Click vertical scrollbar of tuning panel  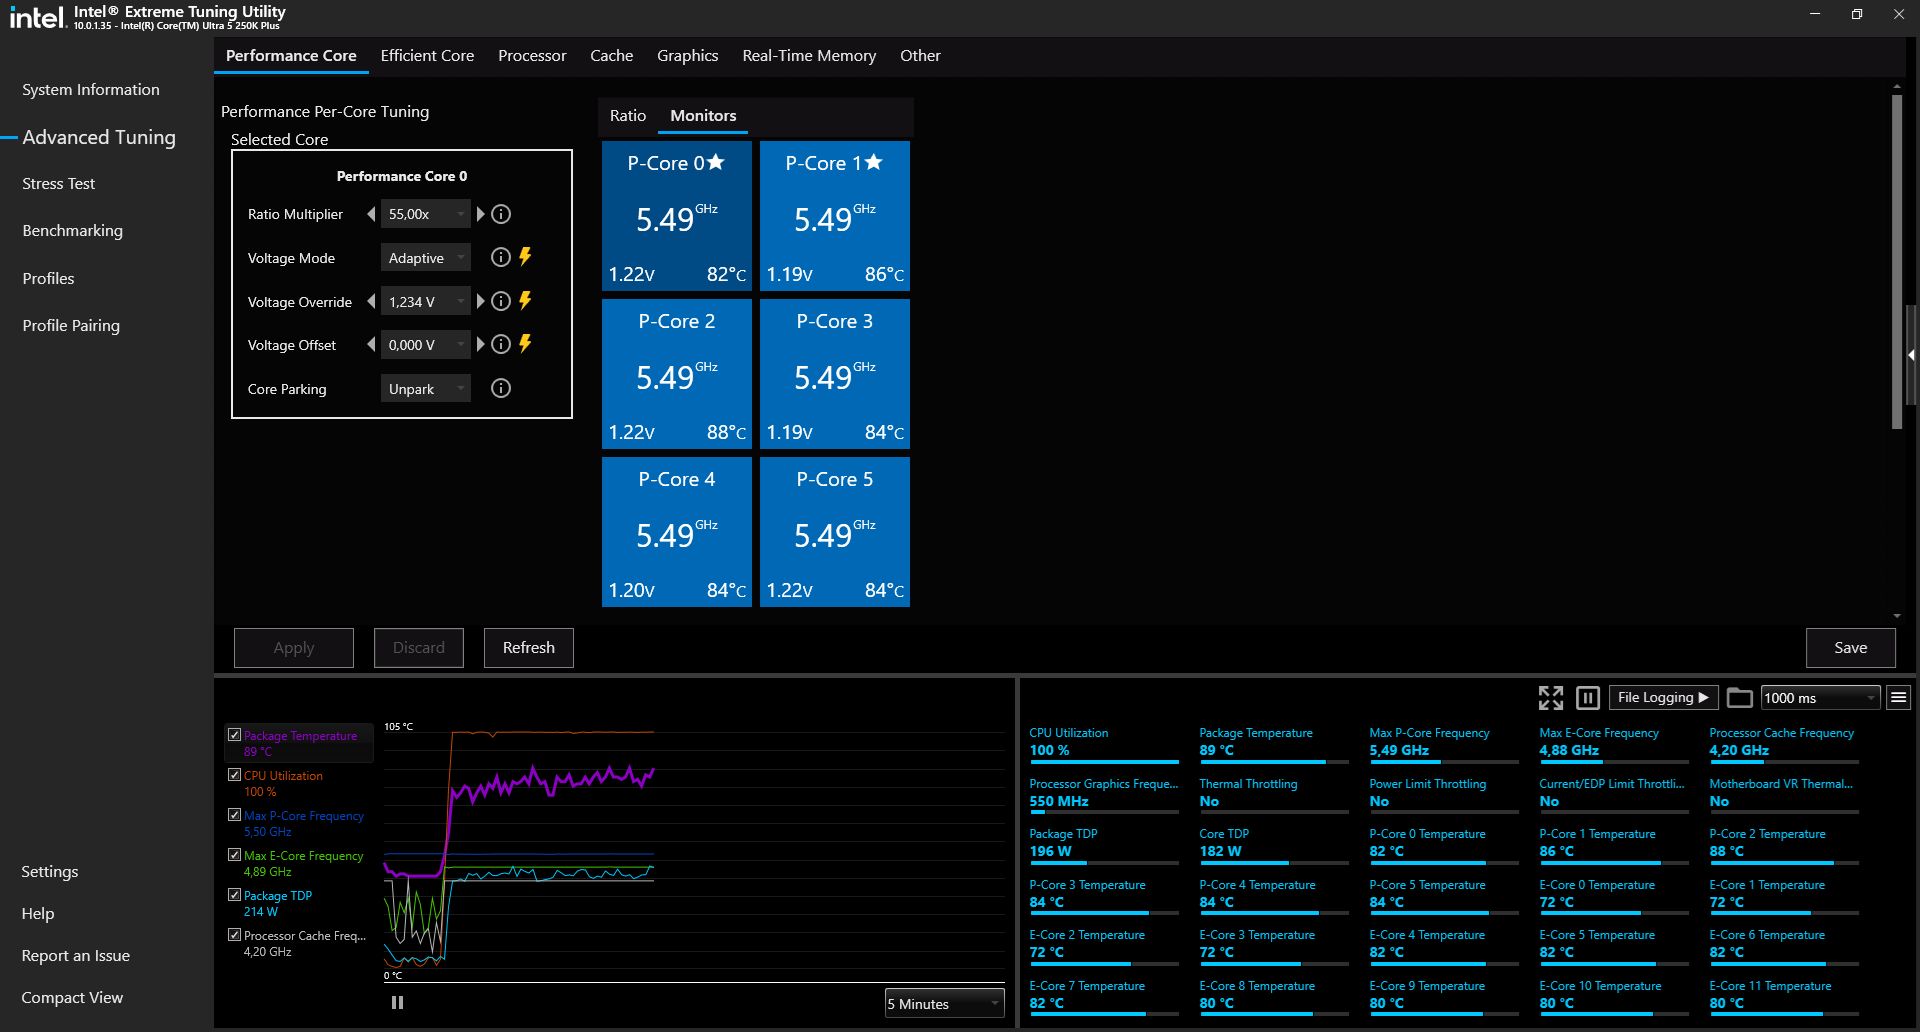[1896, 262]
